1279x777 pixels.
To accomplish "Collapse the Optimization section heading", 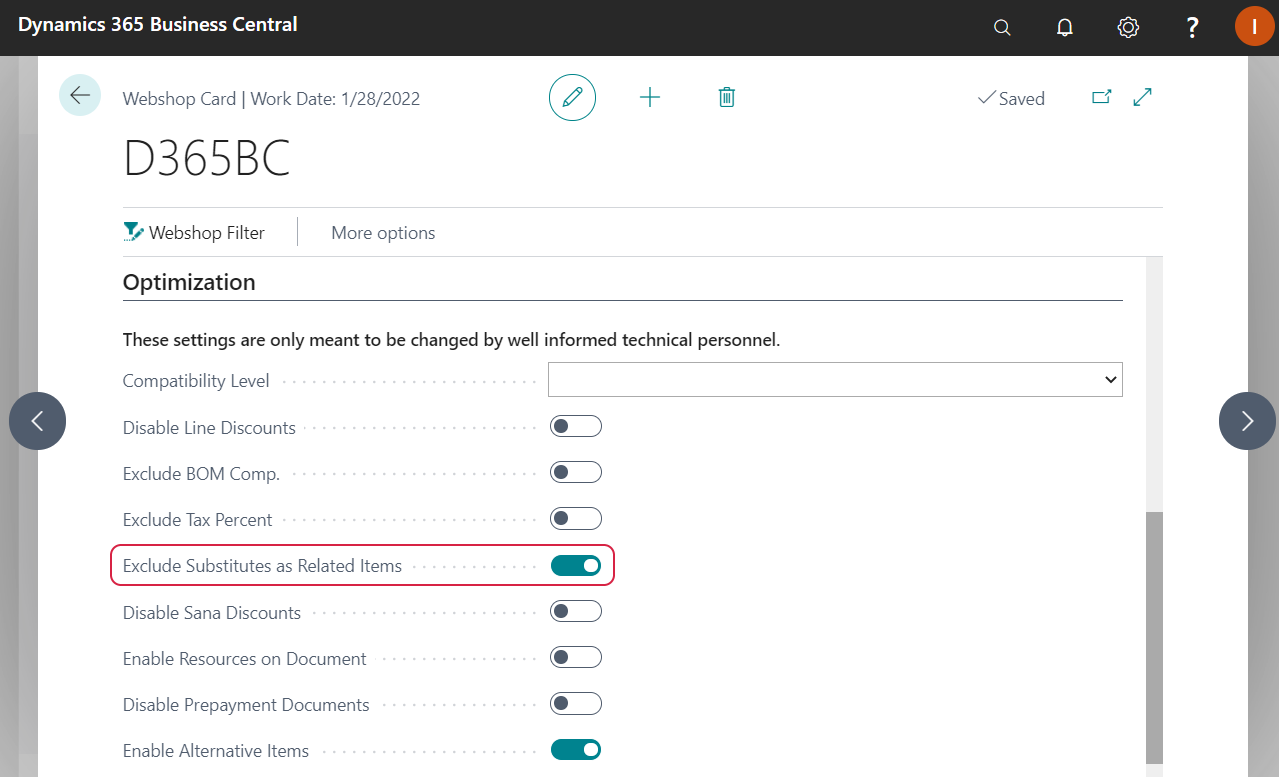I will tap(189, 282).
